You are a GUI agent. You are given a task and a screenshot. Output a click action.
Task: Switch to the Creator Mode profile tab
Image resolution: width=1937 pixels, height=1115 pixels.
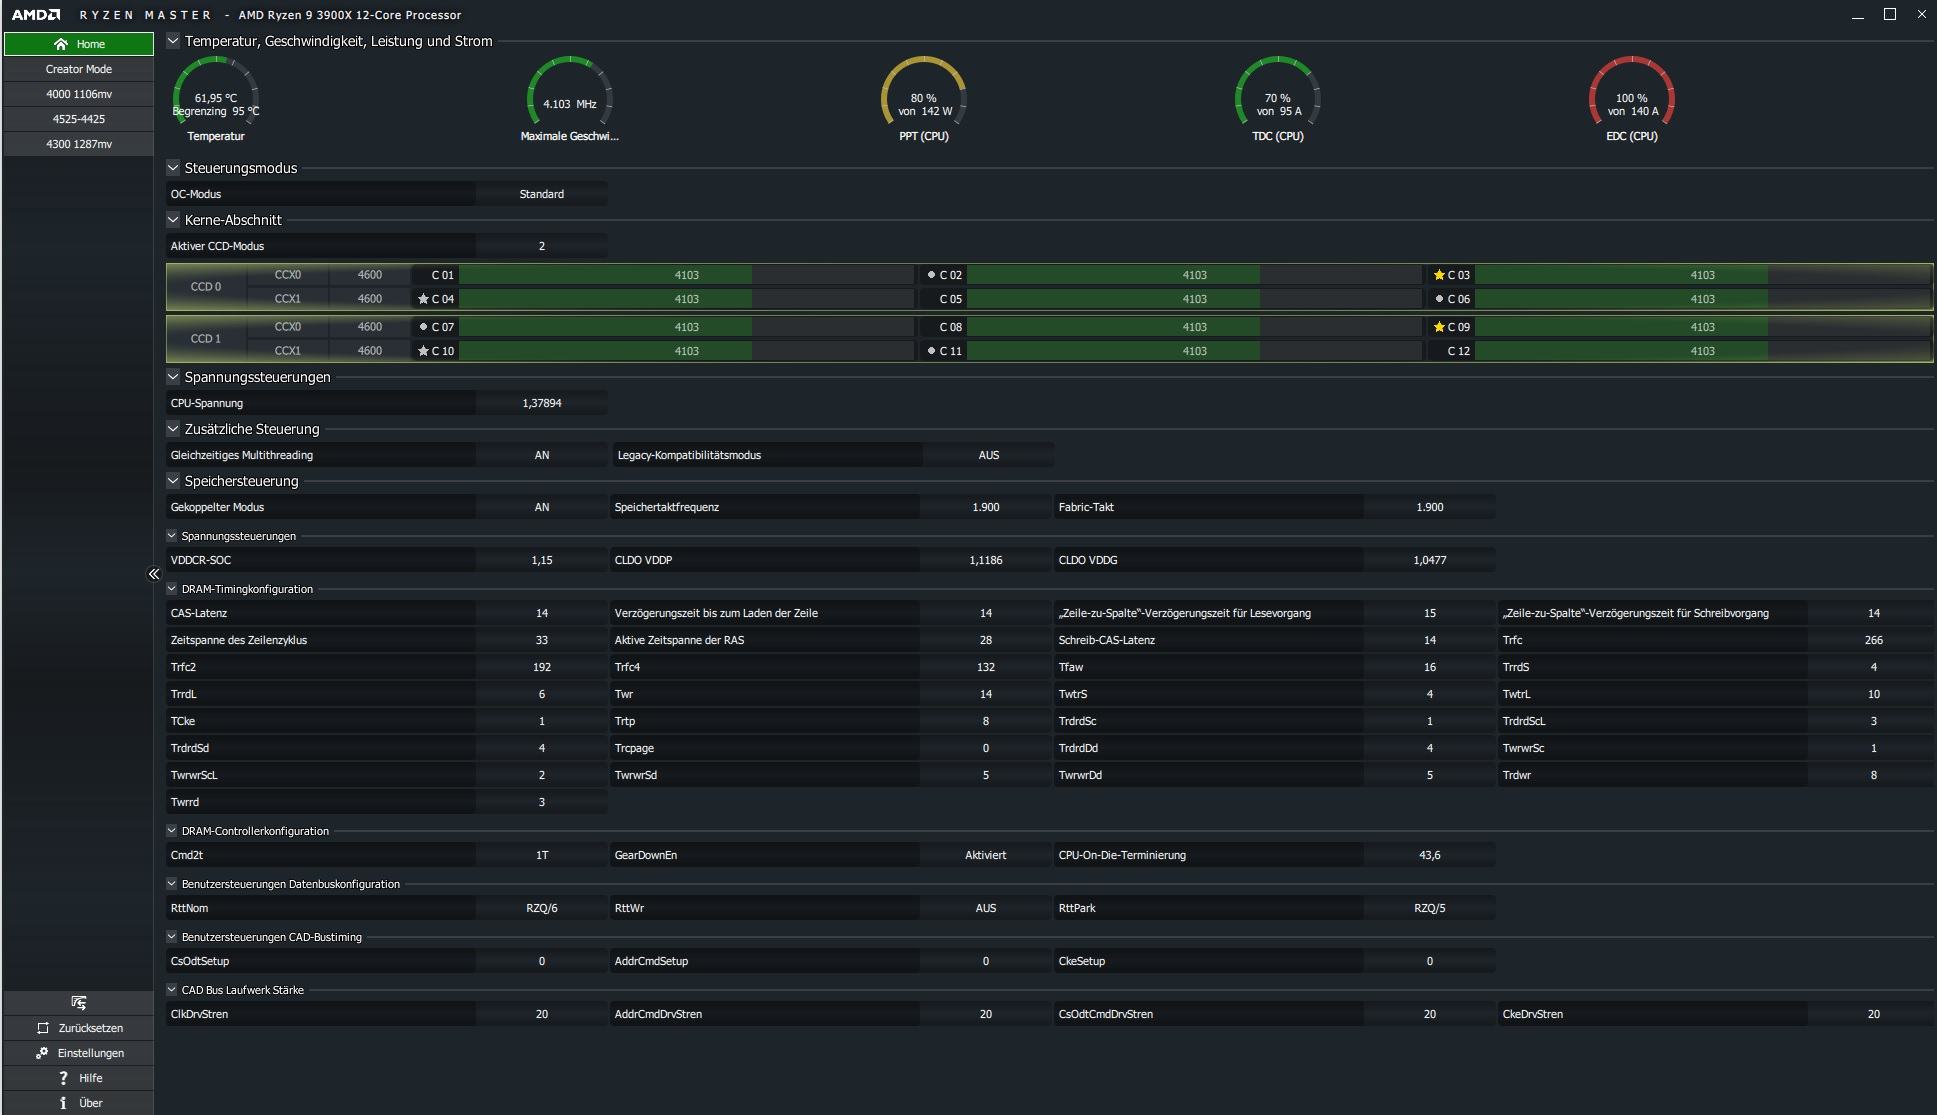click(78, 69)
